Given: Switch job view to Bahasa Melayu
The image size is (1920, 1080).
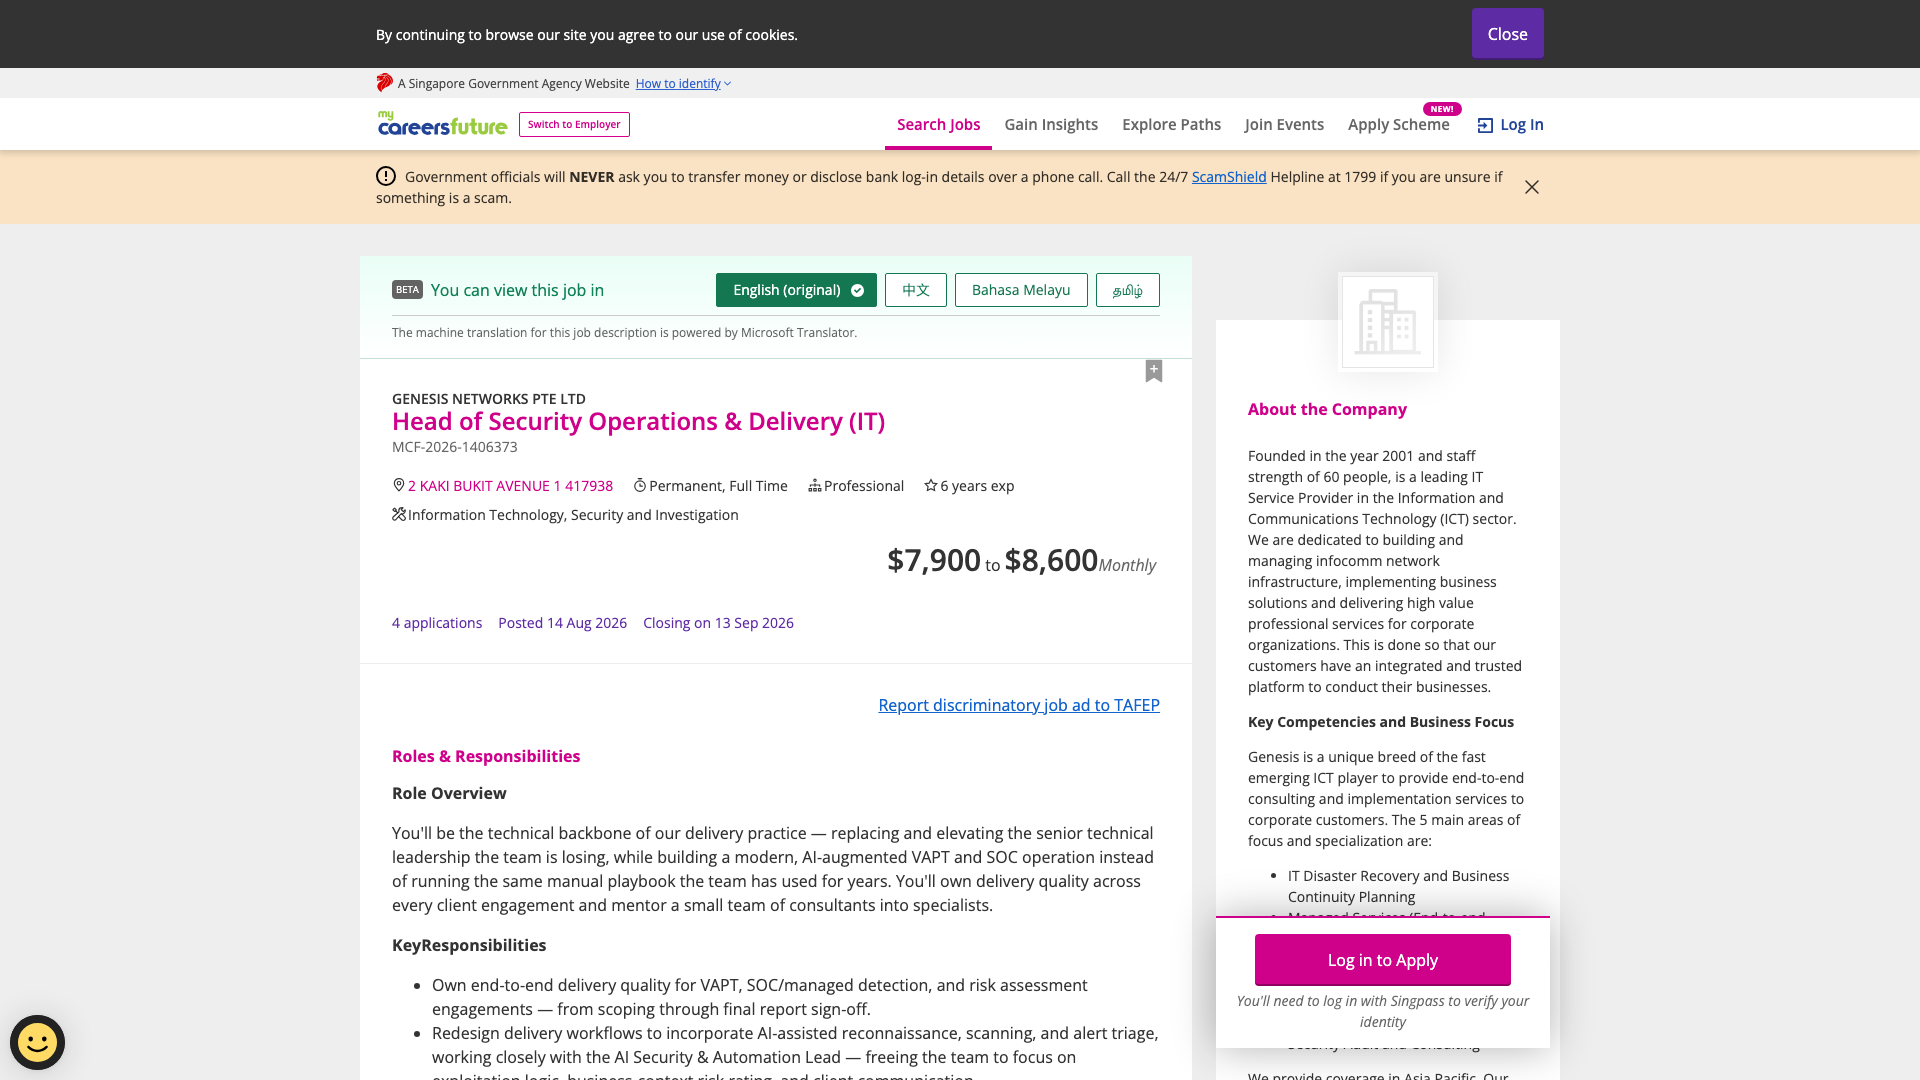Looking at the screenshot, I should 1021,290.
